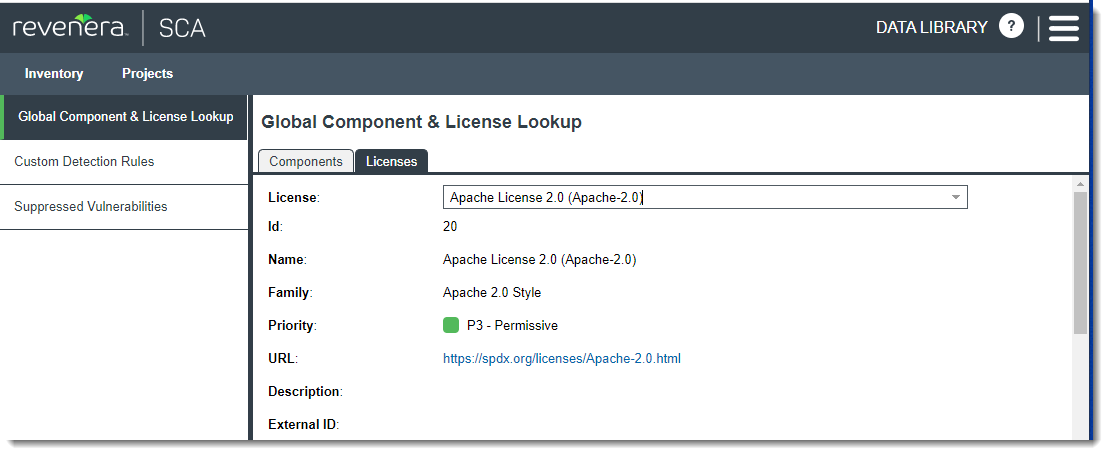Select Global Component & License Lookup sidebar item
The image size is (1108, 455).
coord(125,117)
